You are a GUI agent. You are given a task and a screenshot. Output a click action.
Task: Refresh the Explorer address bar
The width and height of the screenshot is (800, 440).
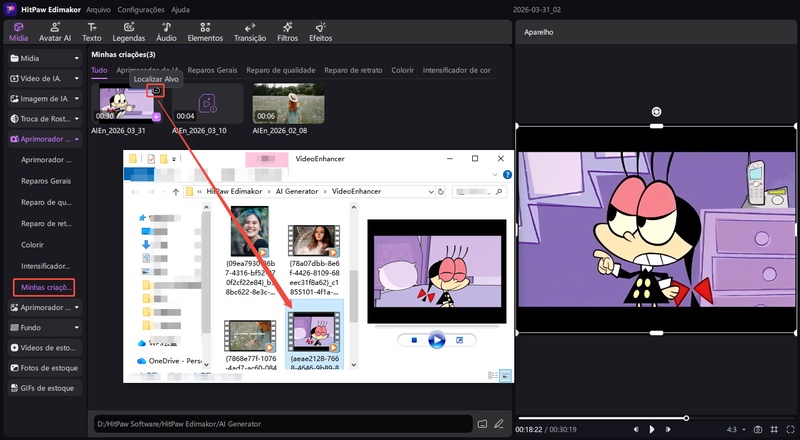pos(441,191)
